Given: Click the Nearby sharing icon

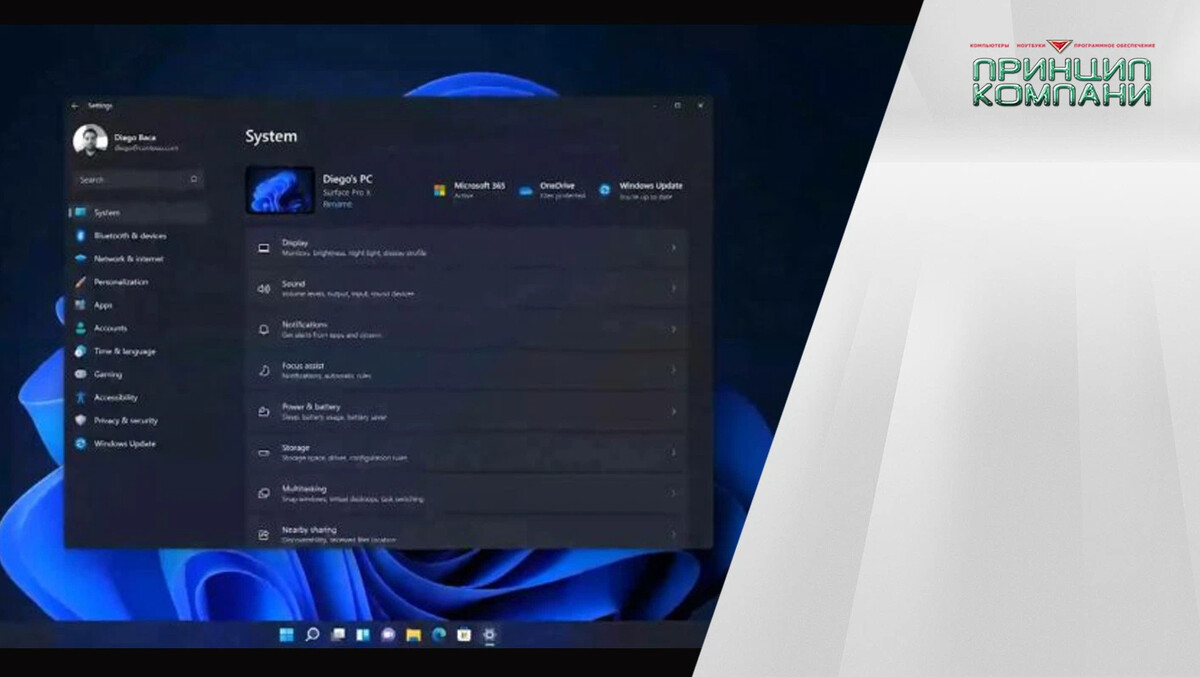Looking at the screenshot, I should pyautogui.click(x=264, y=534).
